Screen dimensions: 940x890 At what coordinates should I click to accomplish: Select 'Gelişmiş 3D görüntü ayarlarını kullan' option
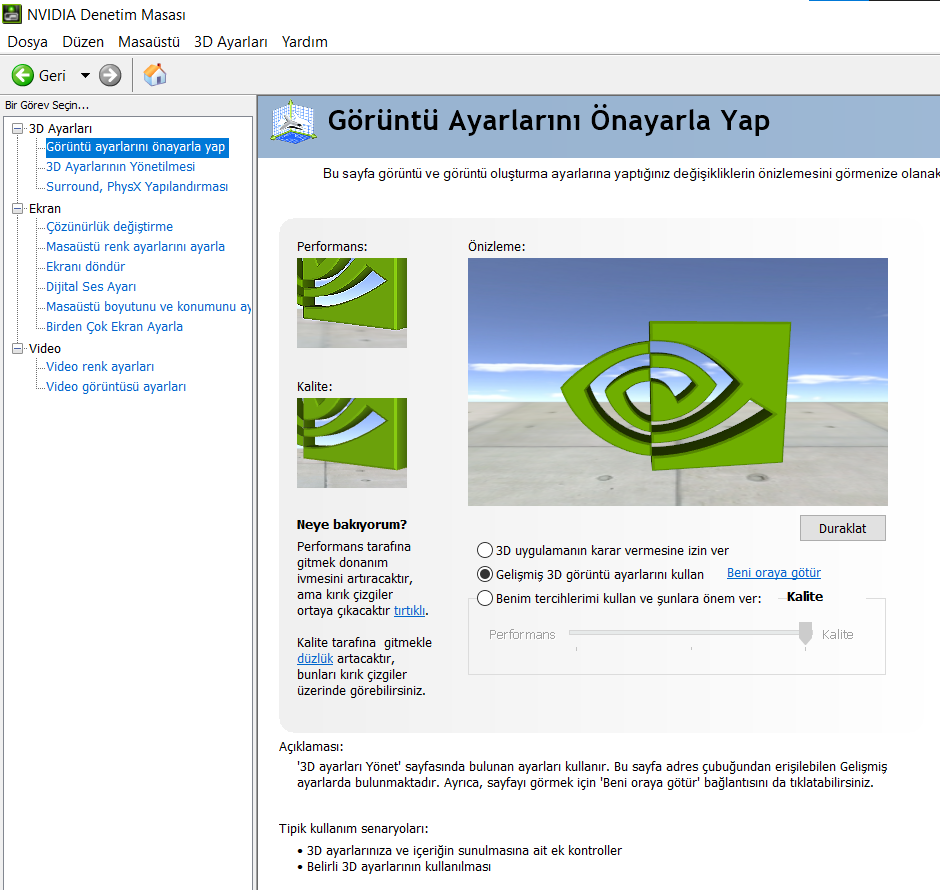coord(485,574)
